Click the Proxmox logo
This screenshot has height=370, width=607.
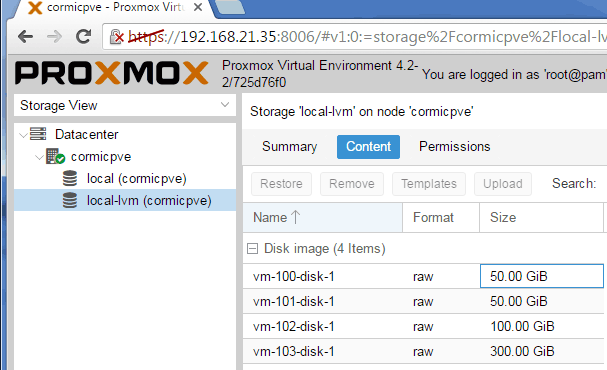click(x=111, y=73)
